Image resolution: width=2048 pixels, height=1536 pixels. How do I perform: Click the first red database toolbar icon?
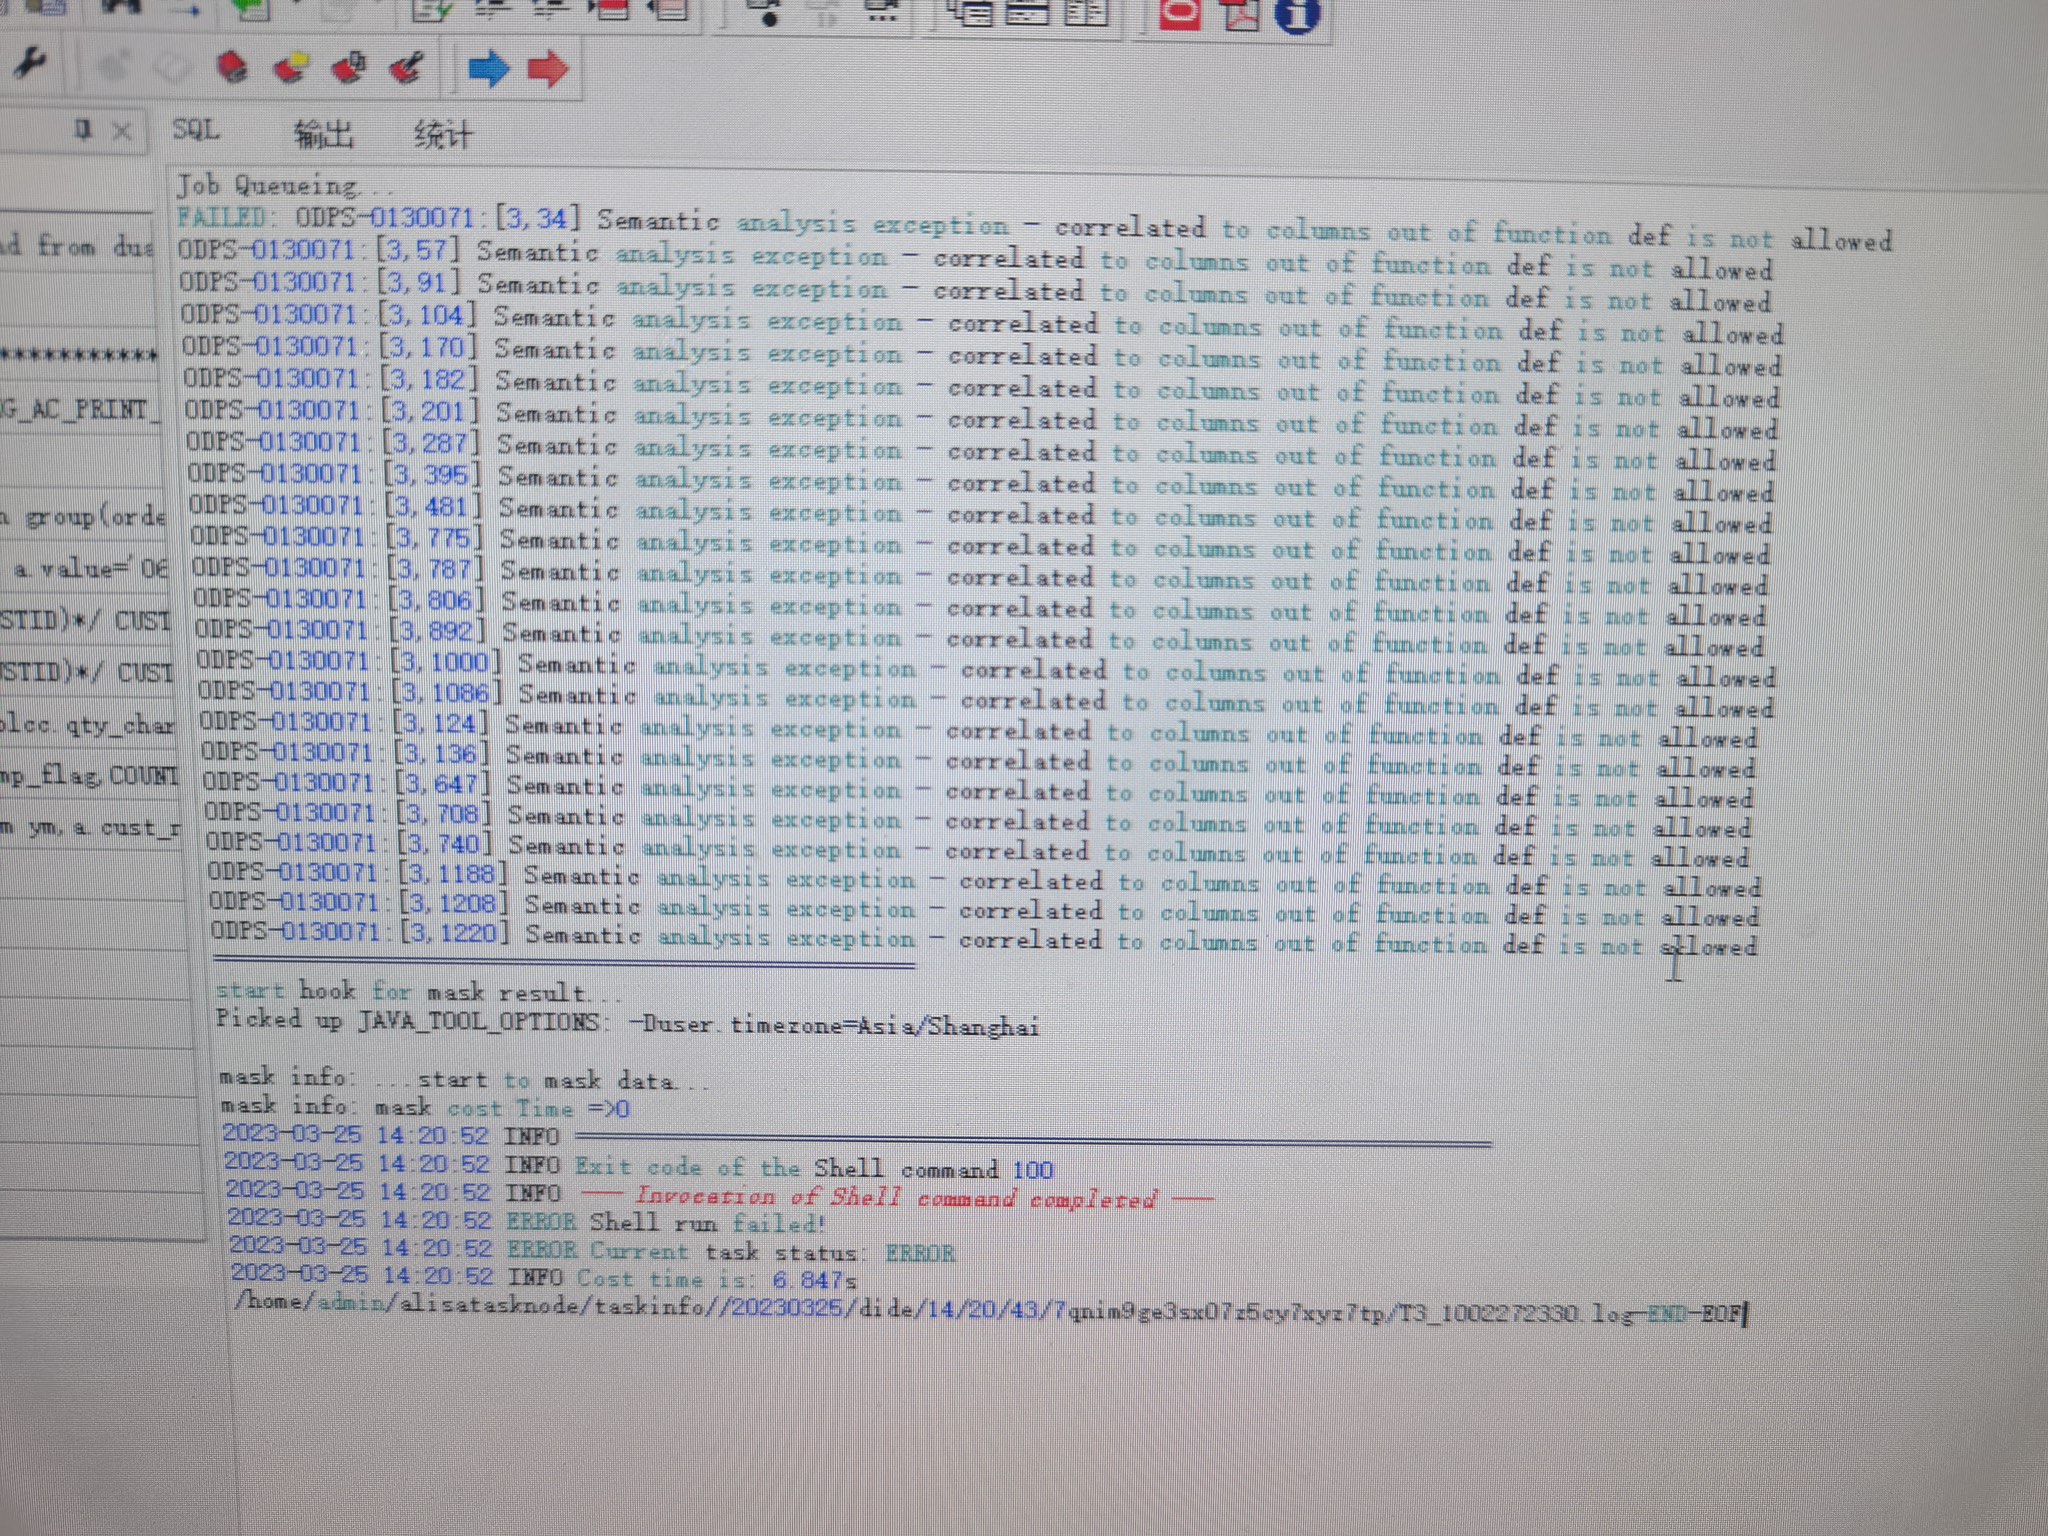coord(233,67)
